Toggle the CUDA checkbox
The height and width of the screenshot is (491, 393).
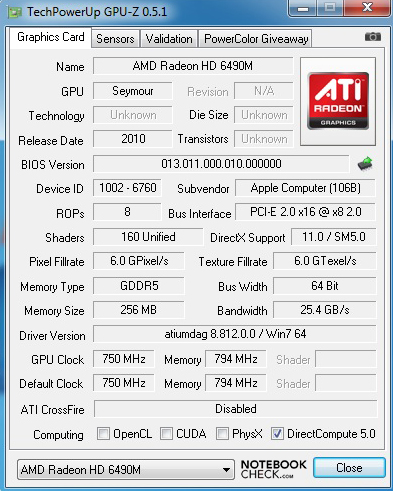pyautogui.click(x=166, y=434)
